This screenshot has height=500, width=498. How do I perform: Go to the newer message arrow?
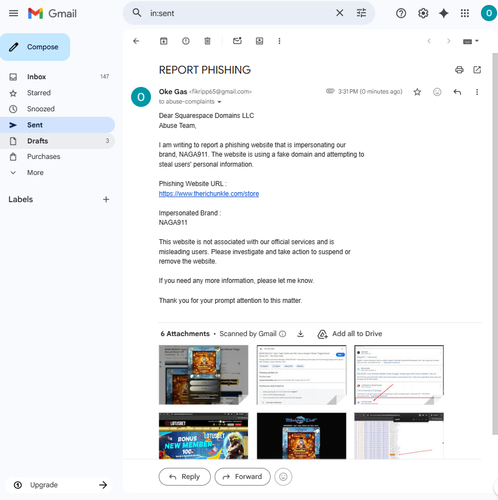[x=429, y=41]
